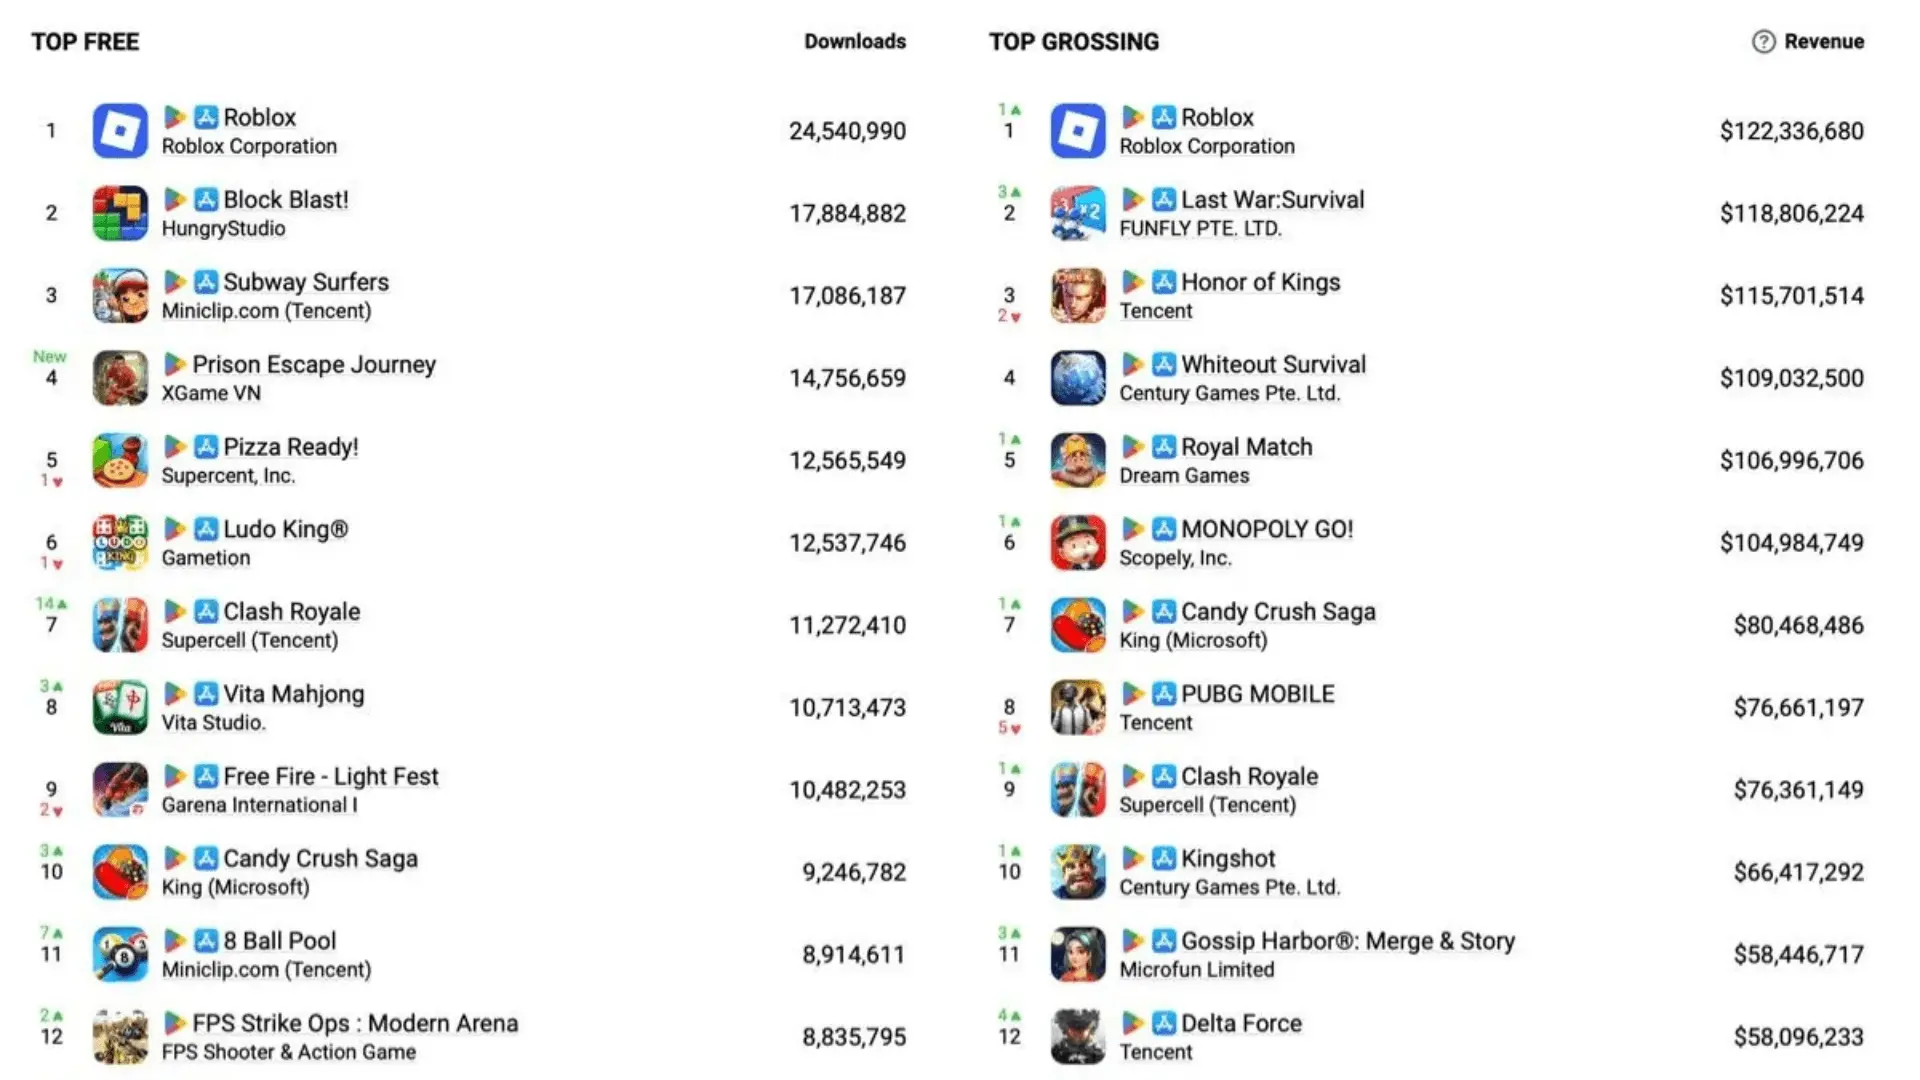Click the Subway Surfers app icon
The height and width of the screenshot is (1080, 1920).
[x=119, y=295]
